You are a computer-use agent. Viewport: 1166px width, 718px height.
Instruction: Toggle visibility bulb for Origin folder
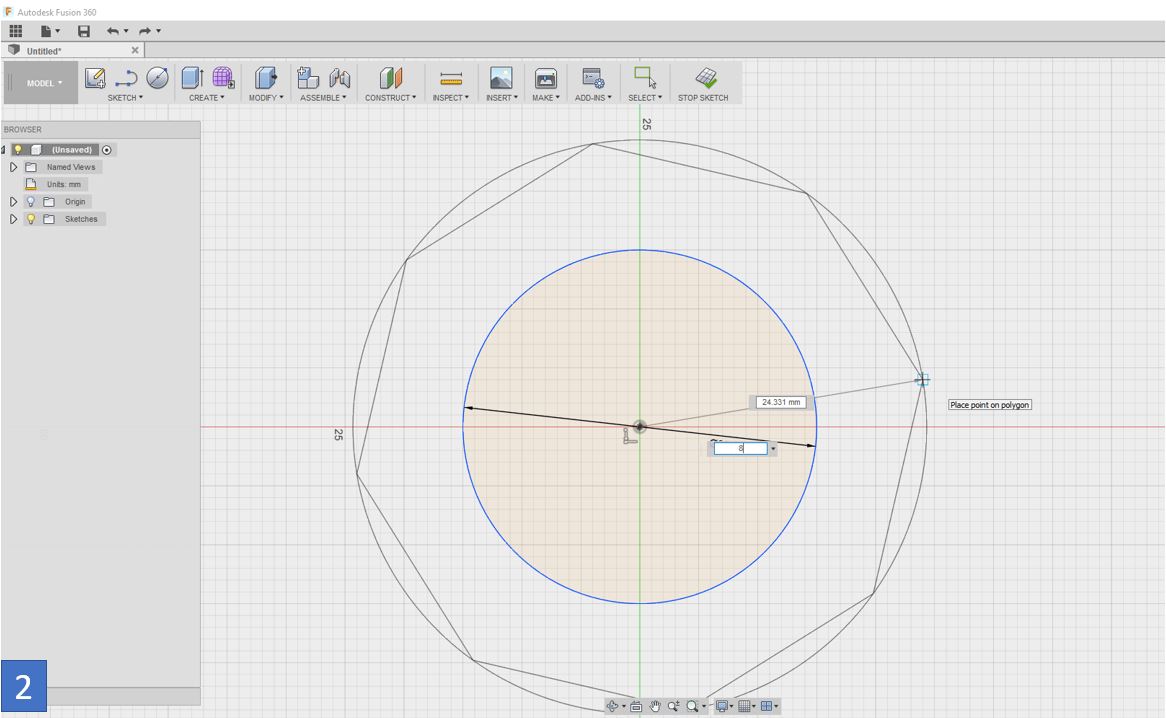coord(30,201)
